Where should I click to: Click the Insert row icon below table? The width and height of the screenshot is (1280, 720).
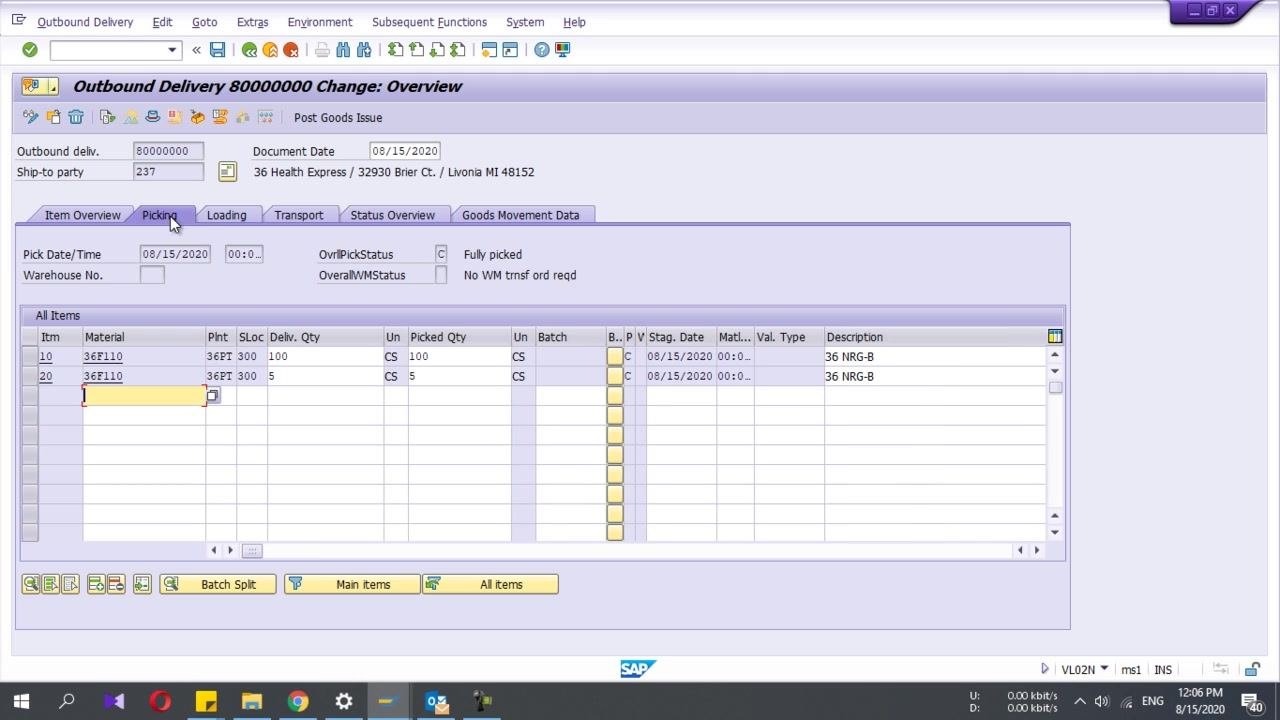[x=96, y=584]
